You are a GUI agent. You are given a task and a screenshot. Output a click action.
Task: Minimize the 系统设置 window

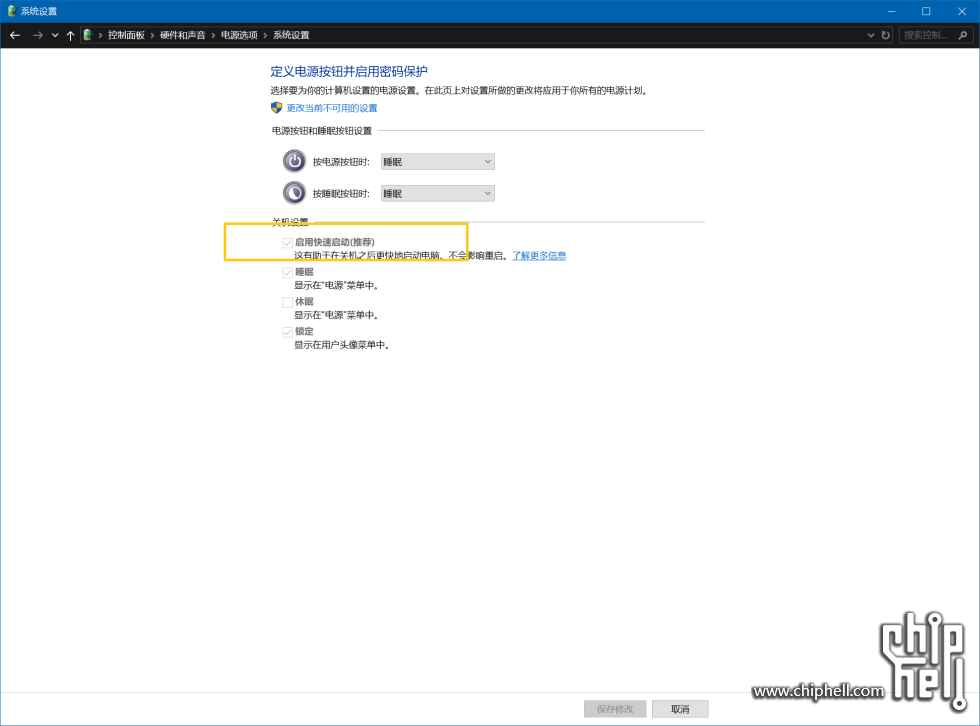click(x=891, y=11)
